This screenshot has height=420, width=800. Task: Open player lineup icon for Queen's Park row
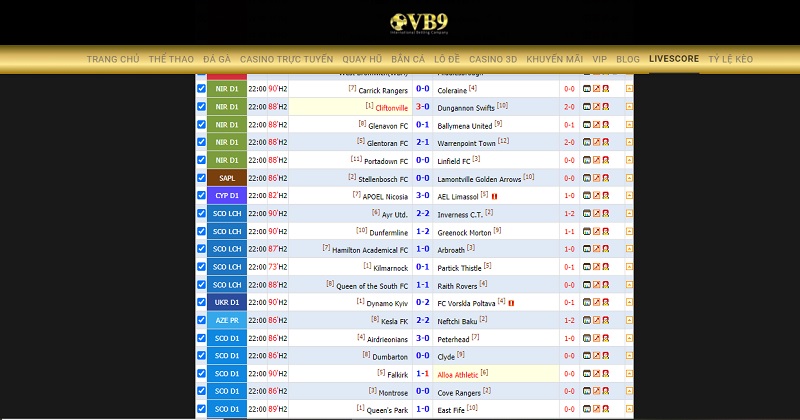pos(606,409)
